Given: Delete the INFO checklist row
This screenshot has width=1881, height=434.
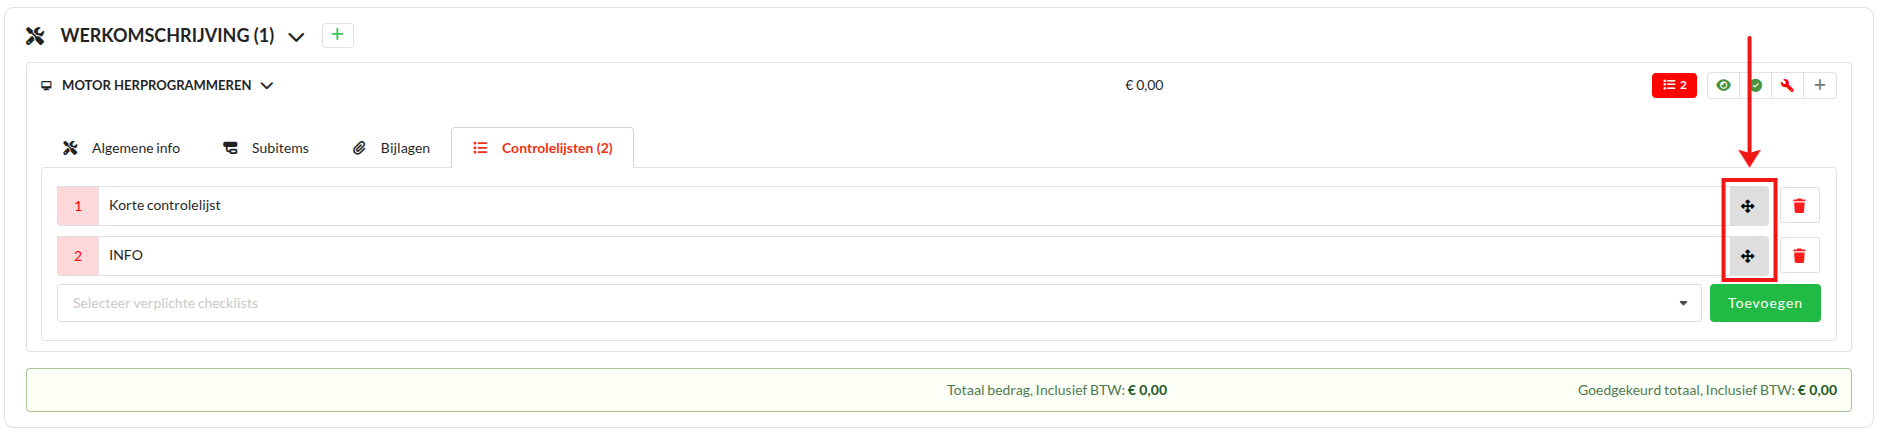Looking at the screenshot, I should 1799,256.
